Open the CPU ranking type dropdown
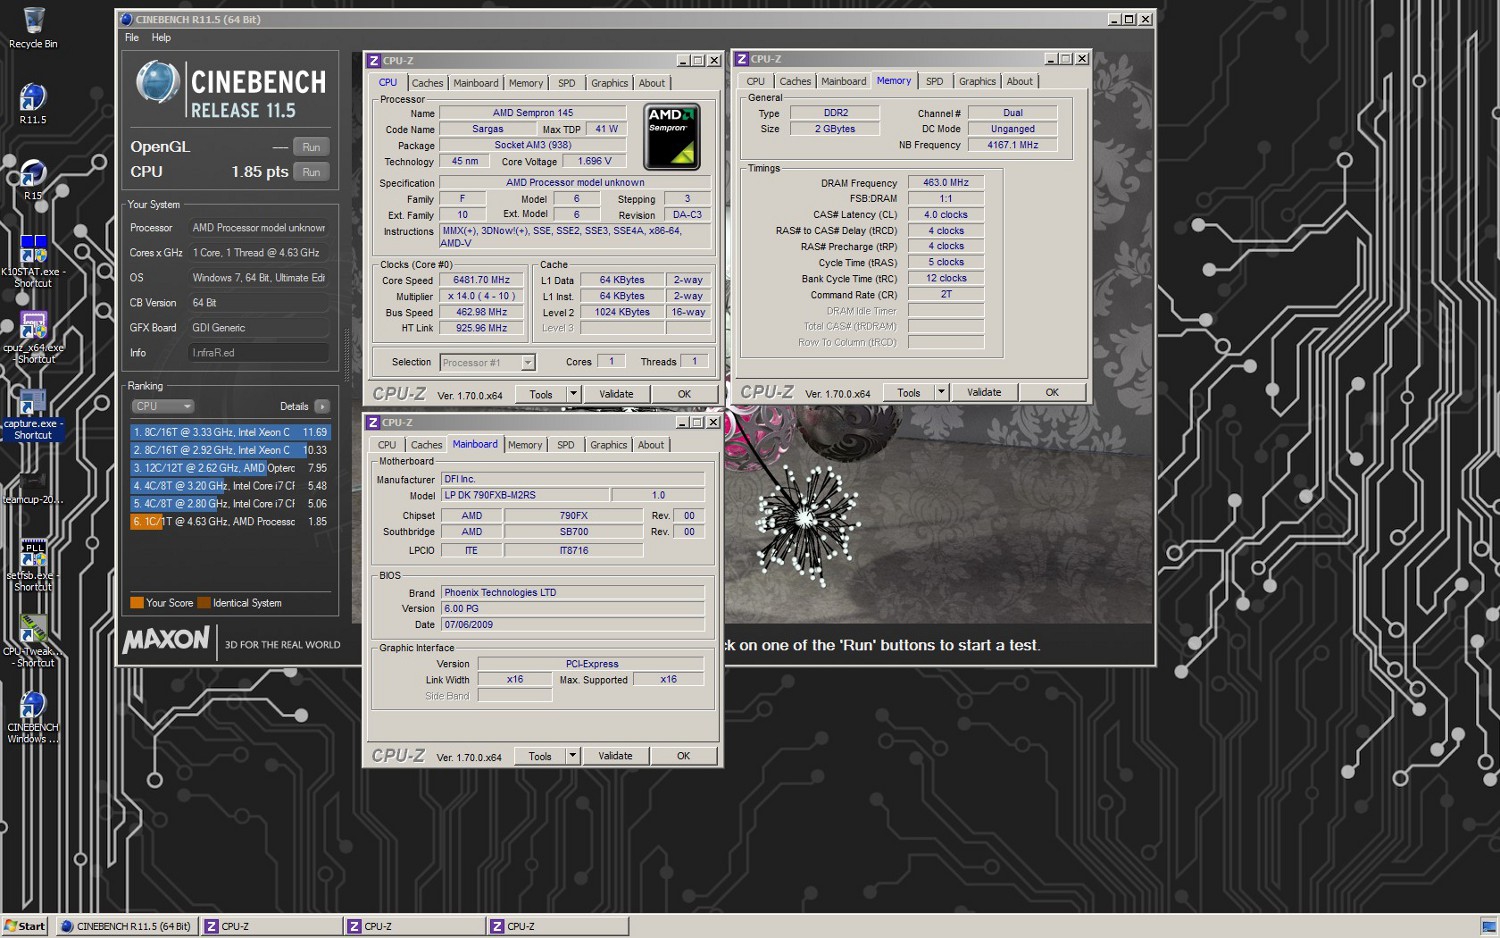Viewport: 1500px width, 938px height. click(x=162, y=406)
